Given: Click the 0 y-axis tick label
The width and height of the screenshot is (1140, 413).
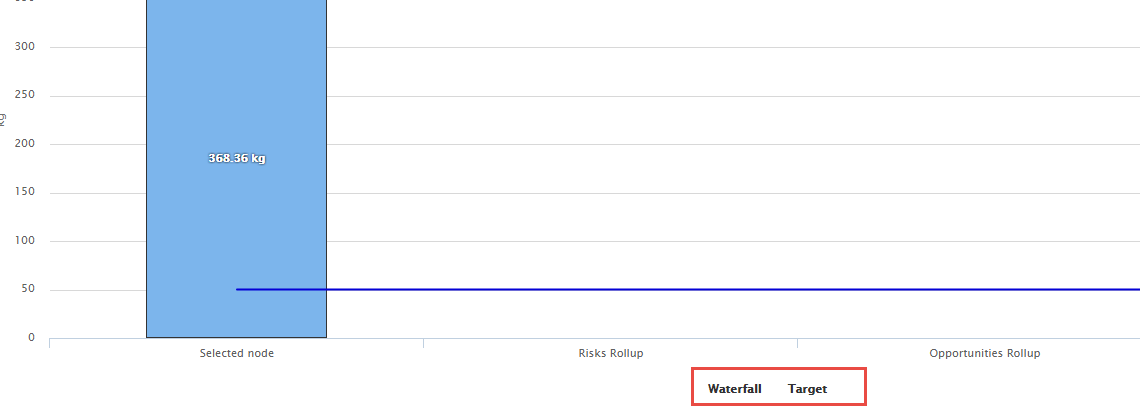Looking at the screenshot, I should point(31,338).
